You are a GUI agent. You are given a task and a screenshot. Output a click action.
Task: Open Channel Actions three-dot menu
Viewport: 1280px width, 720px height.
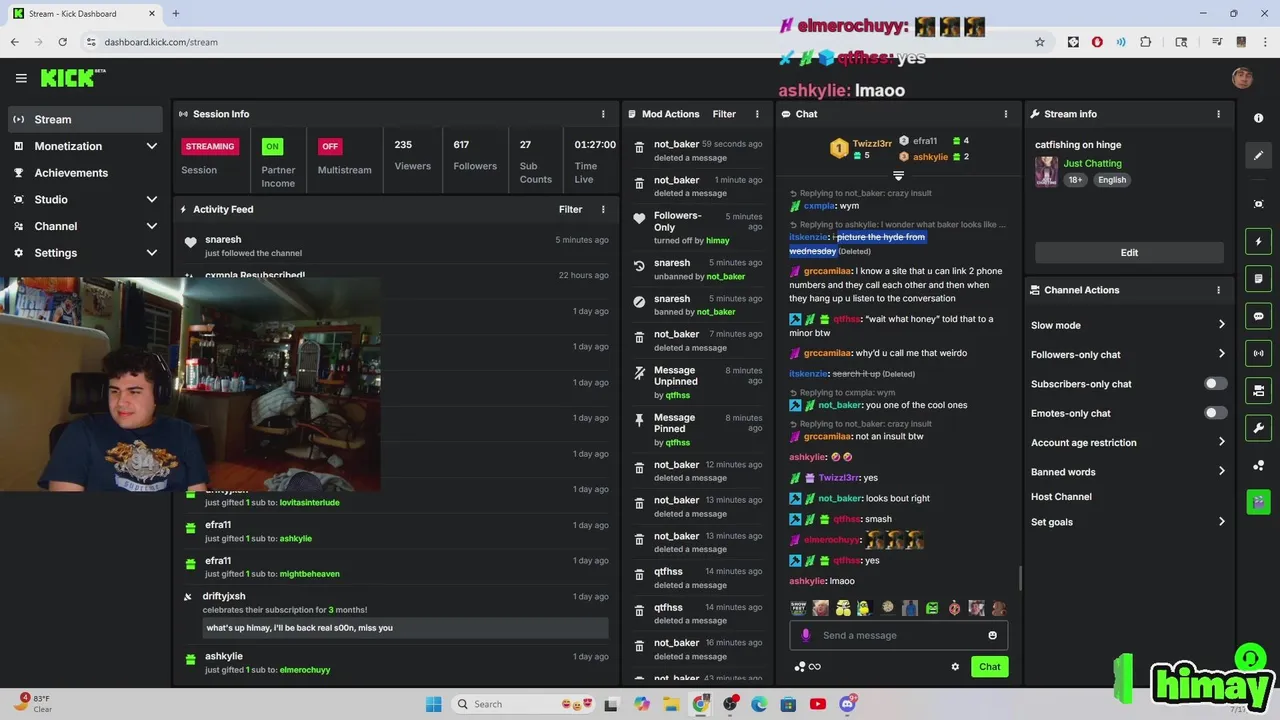click(1218, 290)
